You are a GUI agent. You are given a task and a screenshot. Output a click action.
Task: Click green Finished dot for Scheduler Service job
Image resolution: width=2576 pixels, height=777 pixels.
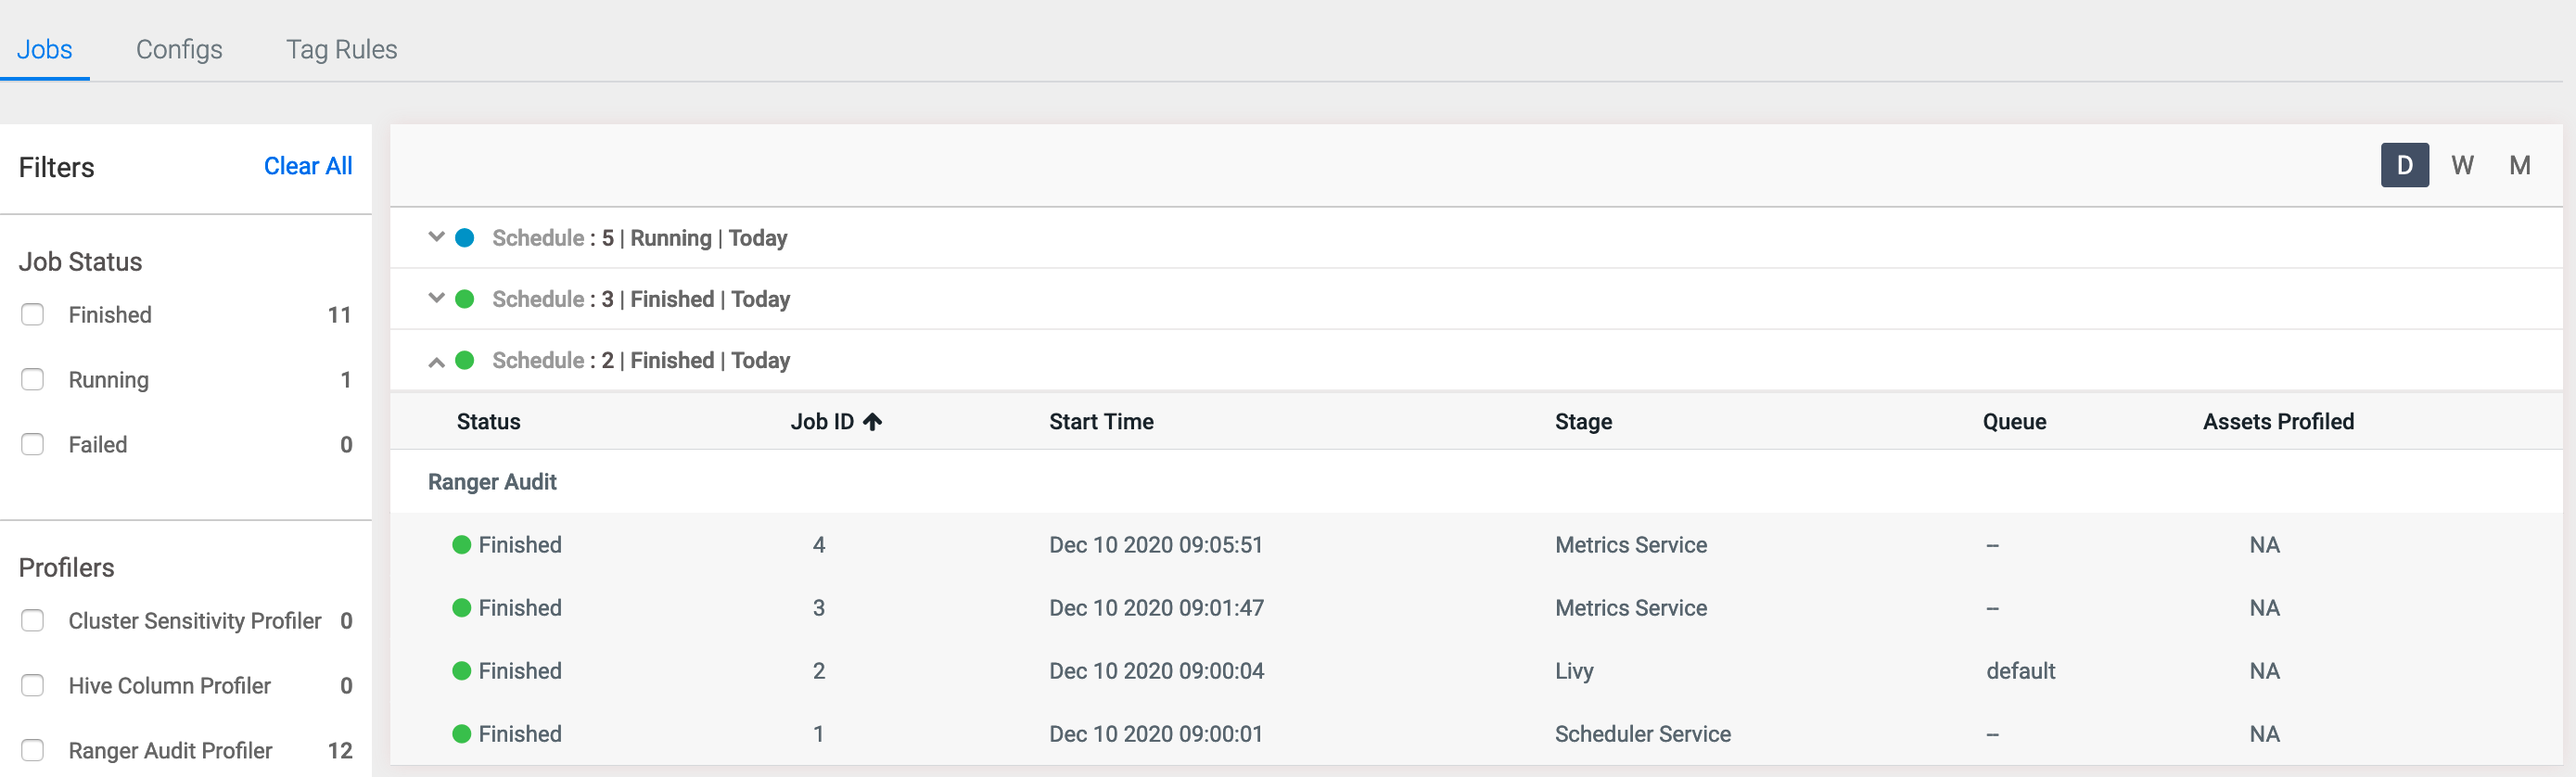point(461,734)
